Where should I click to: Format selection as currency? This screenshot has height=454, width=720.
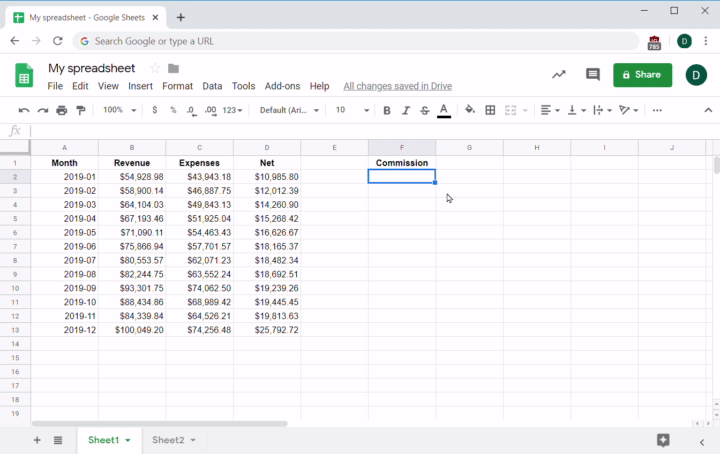[155, 110]
